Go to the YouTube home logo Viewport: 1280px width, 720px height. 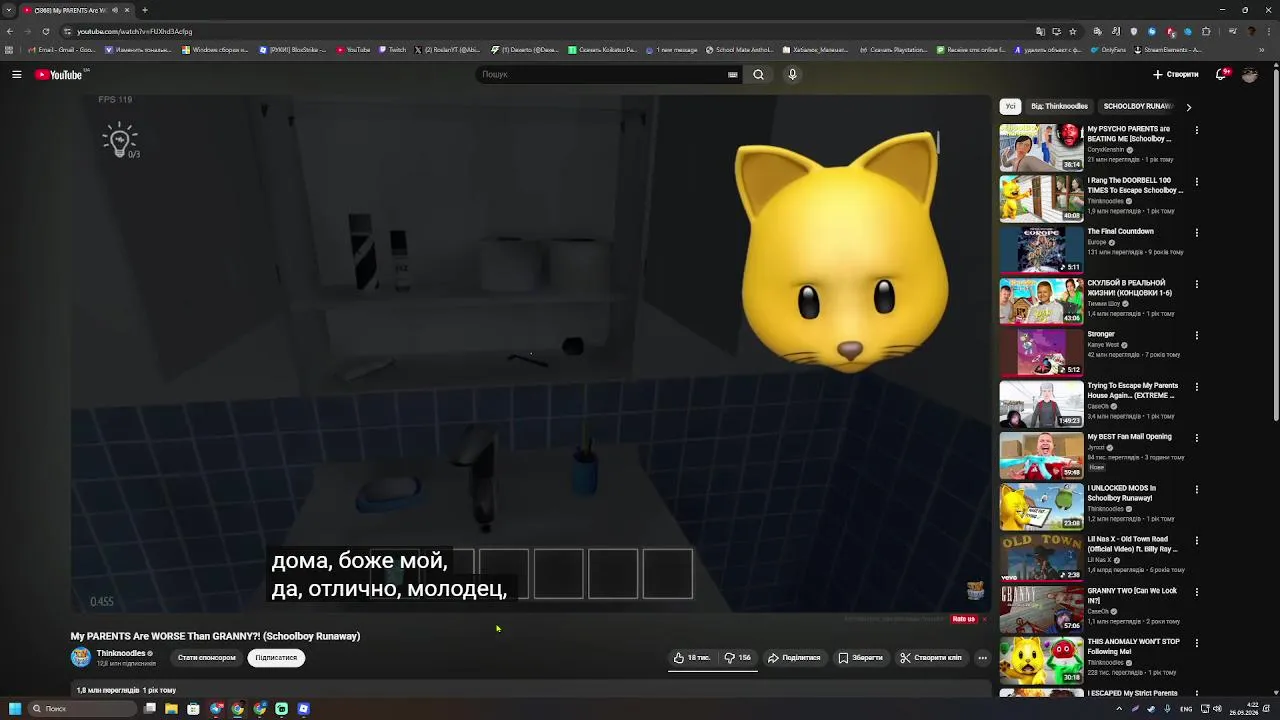coord(60,75)
